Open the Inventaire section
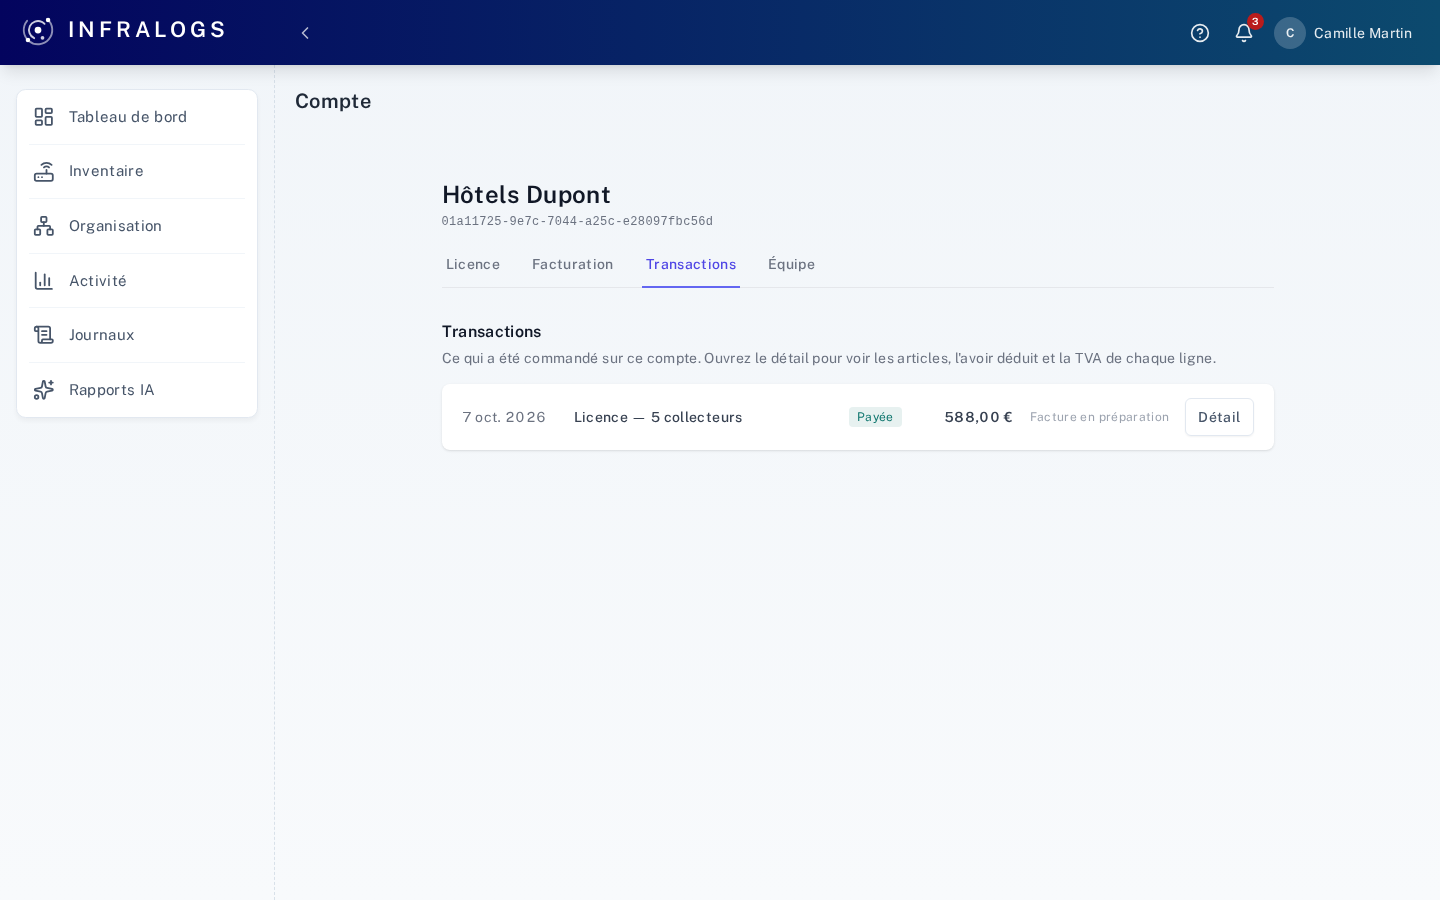This screenshot has height=900, width=1440. pyautogui.click(x=137, y=172)
